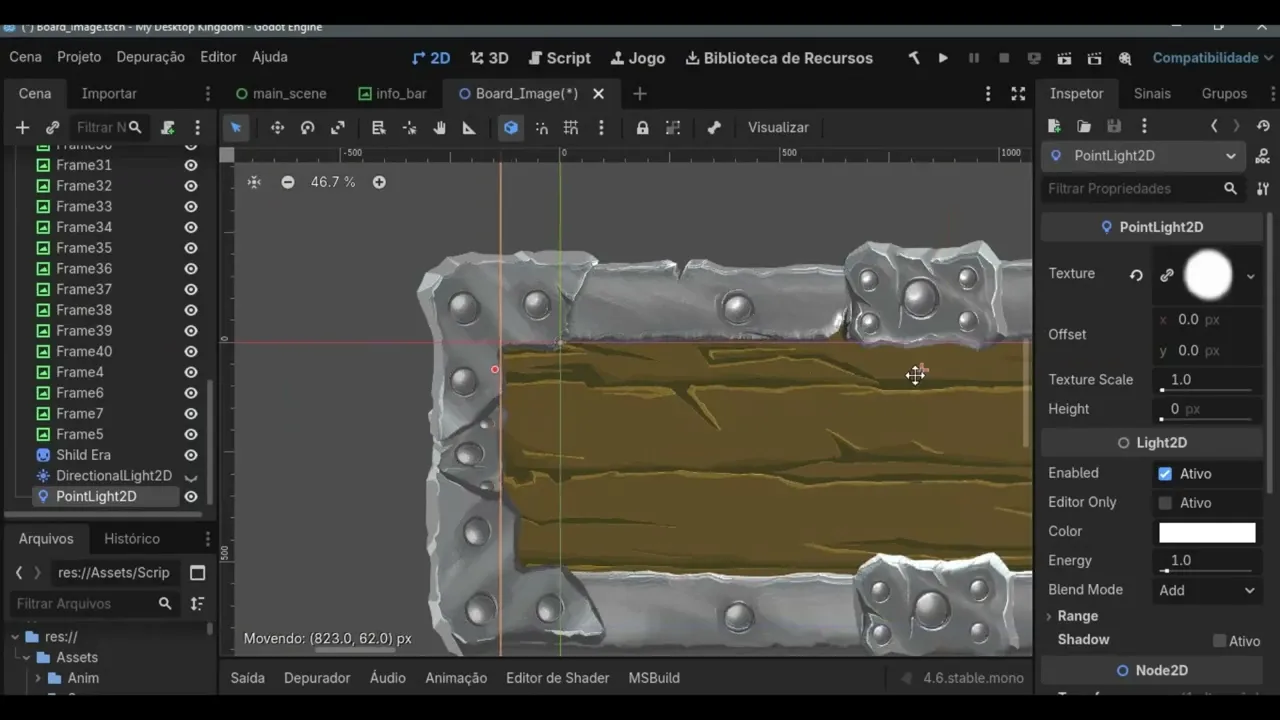Image resolution: width=1280 pixels, height=720 pixels.
Task: Open the Depuração menu
Action: (x=151, y=57)
